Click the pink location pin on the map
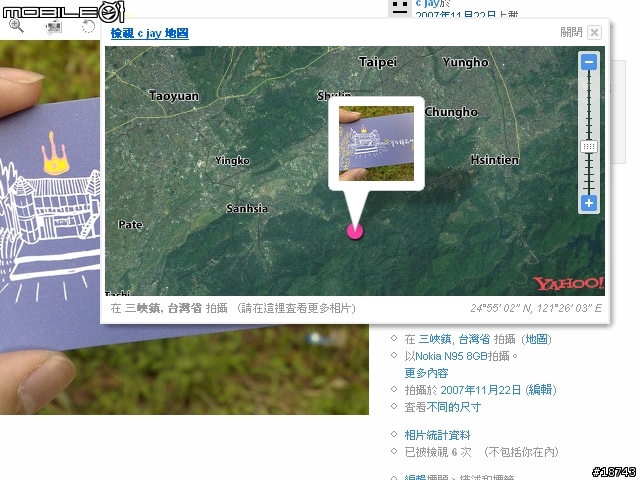 point(355,231)
